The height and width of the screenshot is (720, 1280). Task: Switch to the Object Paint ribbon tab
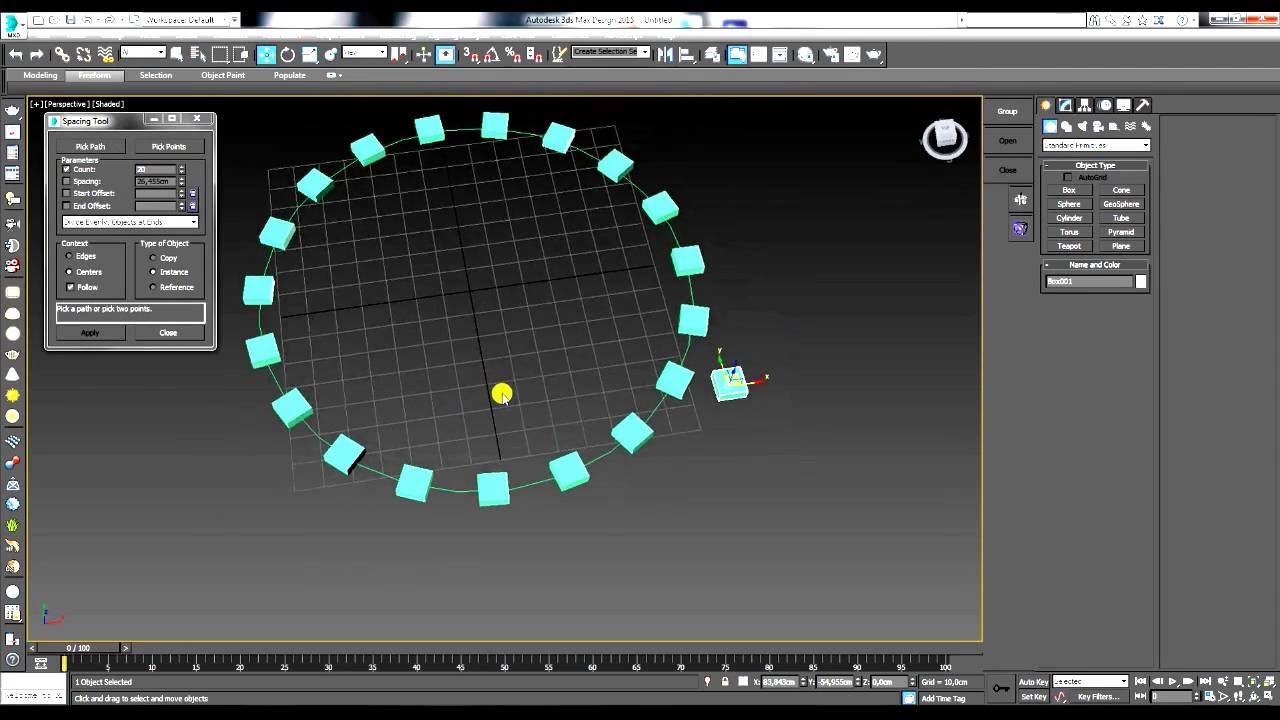223,75
